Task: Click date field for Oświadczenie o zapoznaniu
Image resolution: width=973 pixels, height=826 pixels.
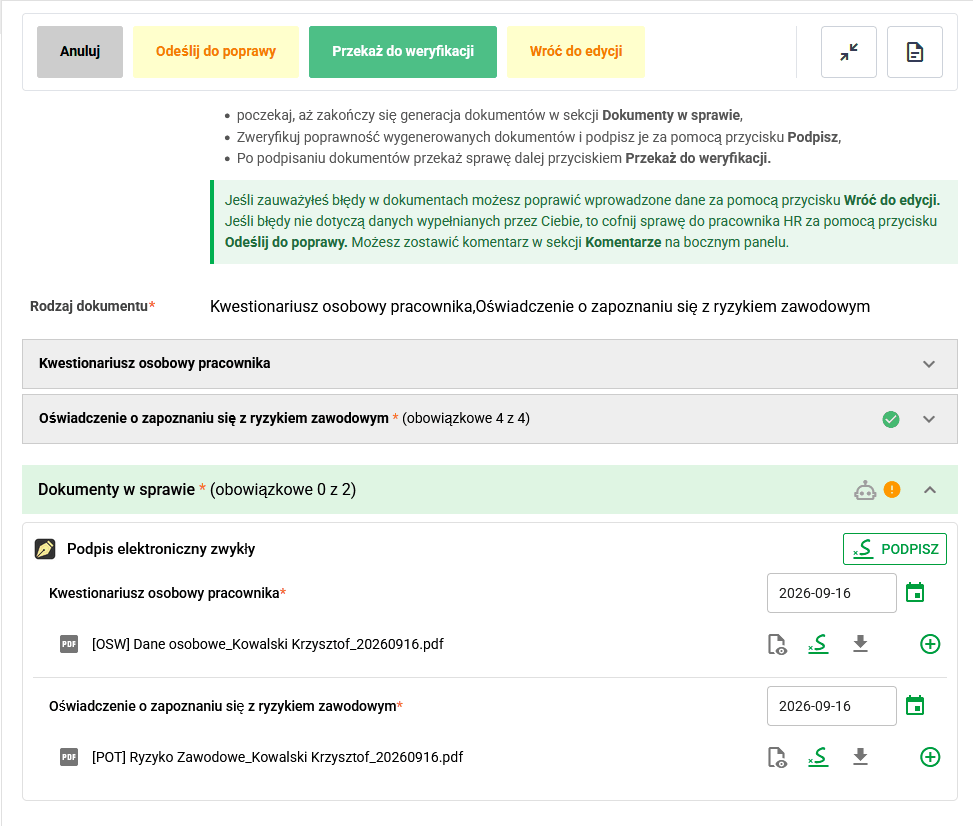Action: pyautogui.click(x=832, y=706)
